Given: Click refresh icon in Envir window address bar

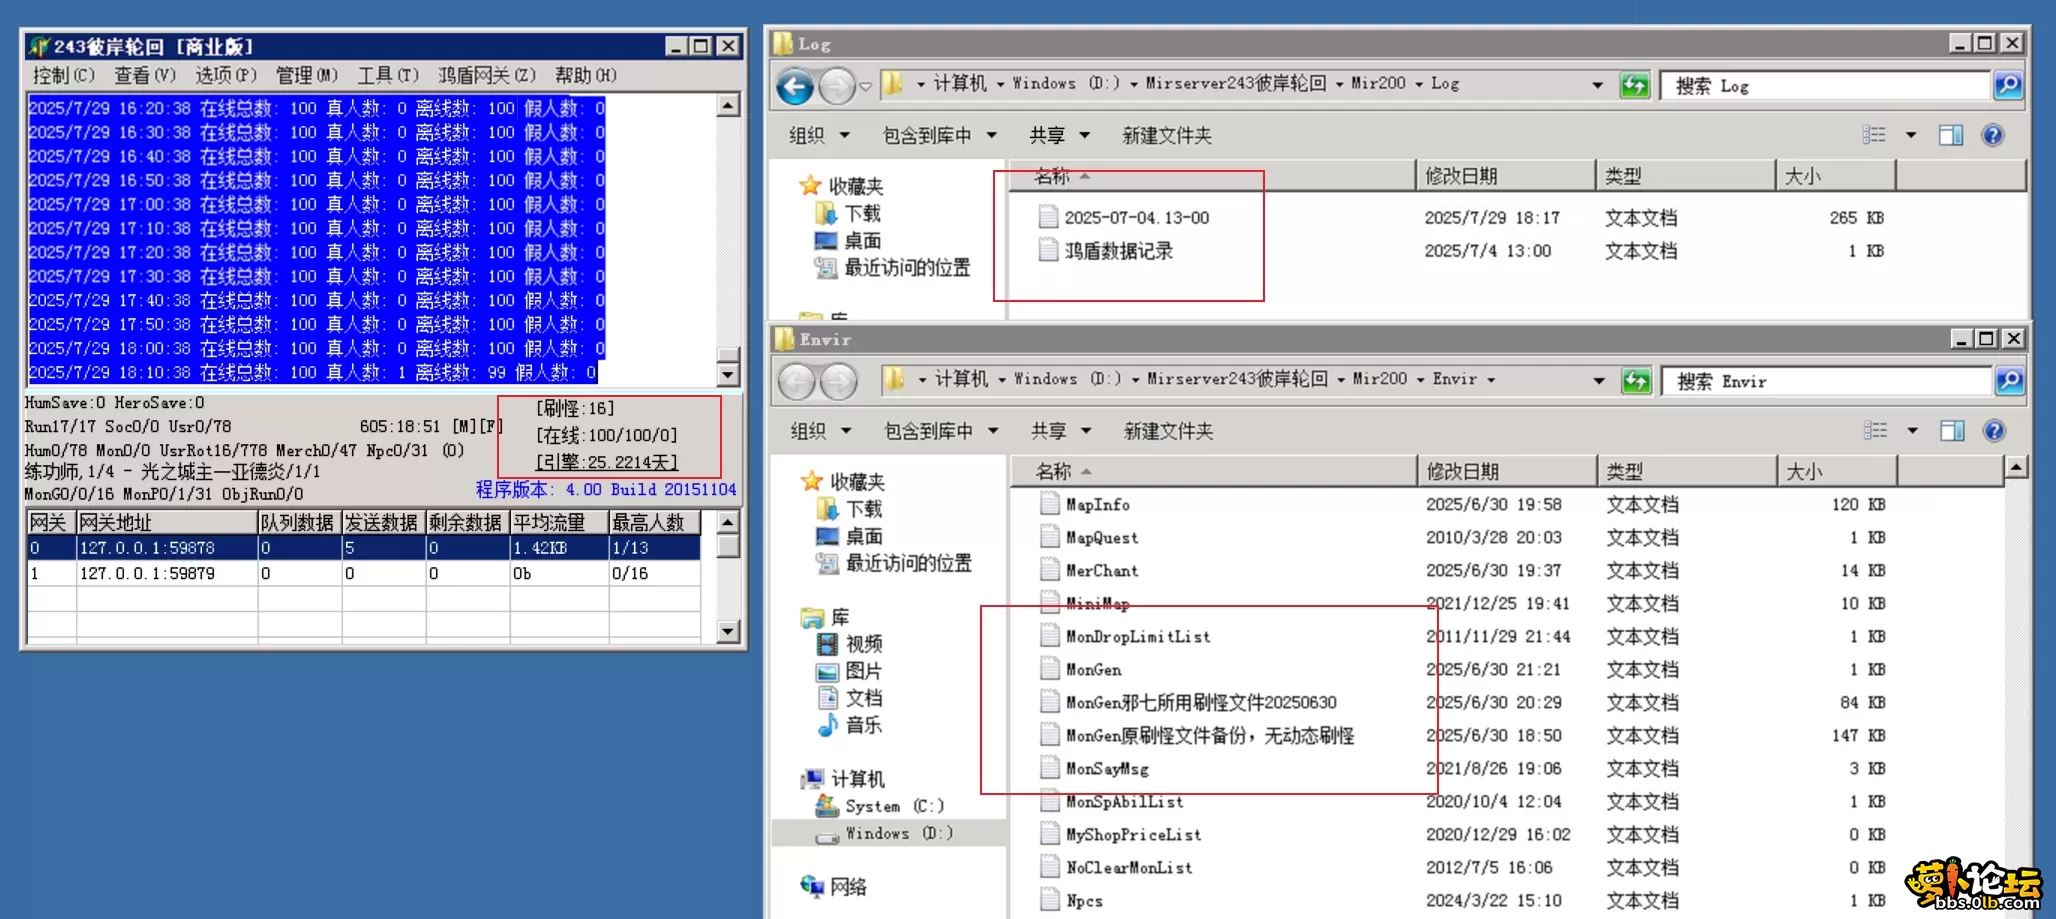Looking at the screenshot, I should click(x=1636, y=381).
